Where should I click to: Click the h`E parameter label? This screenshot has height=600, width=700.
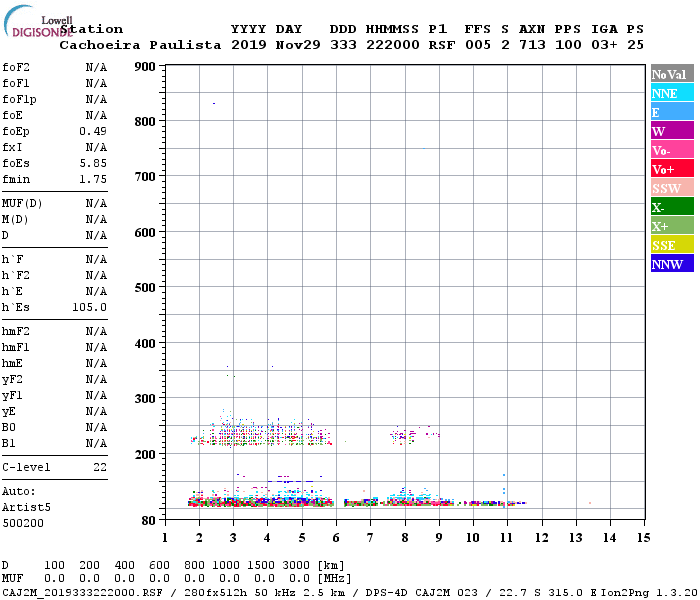point(12,292)
